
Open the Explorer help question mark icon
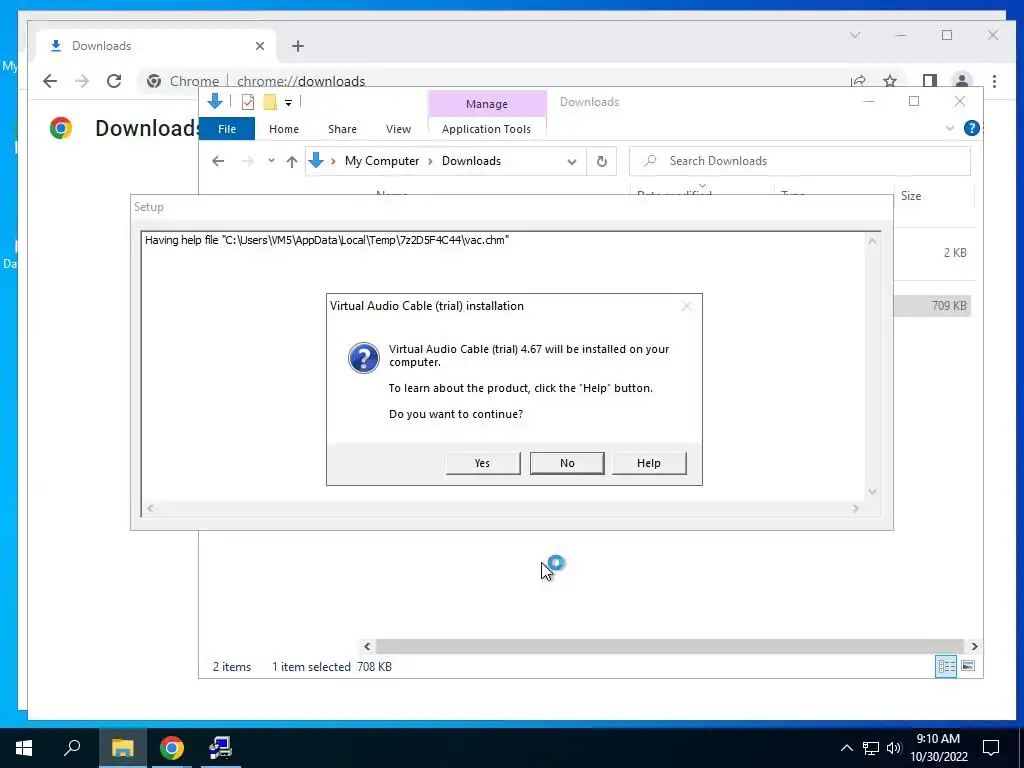971,128
